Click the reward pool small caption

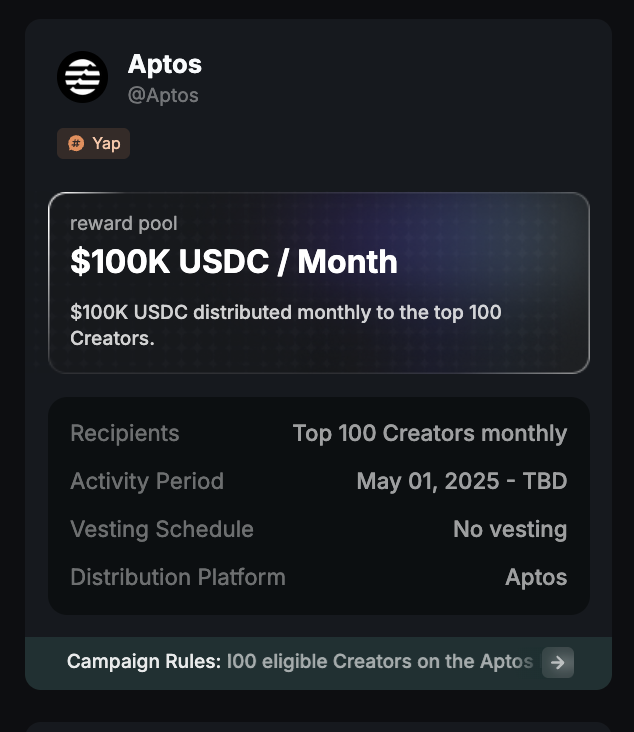click(x=124, y=224)
